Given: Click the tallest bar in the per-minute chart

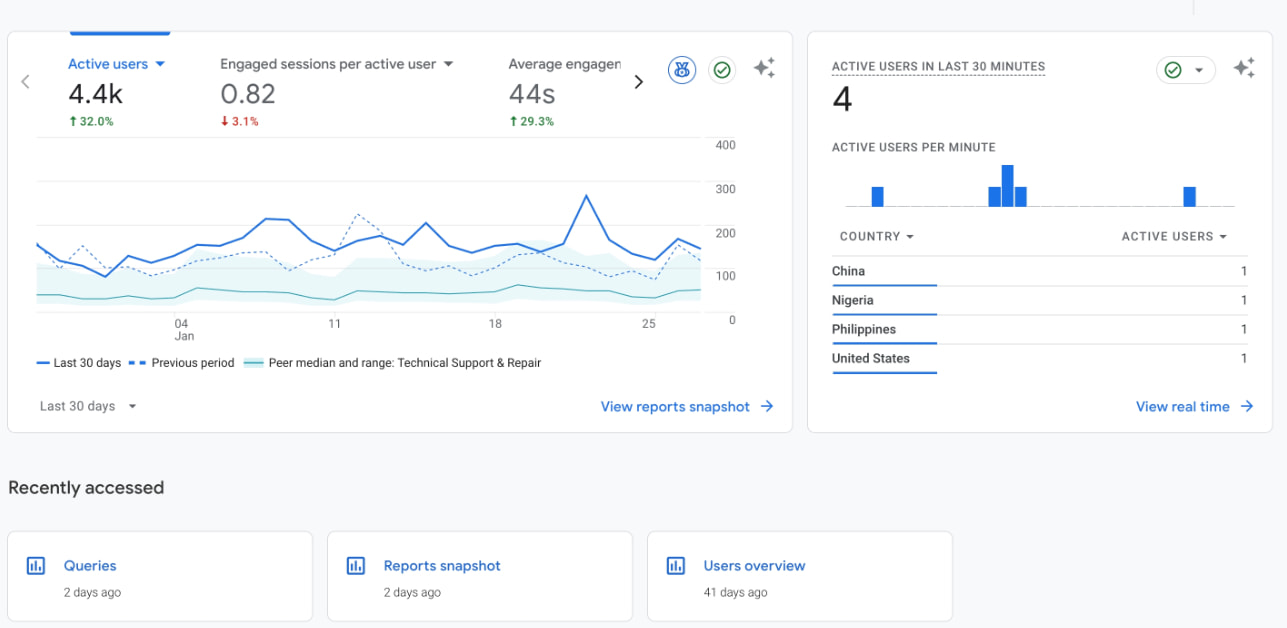Looking at the screenshot, I should [x=1007, y=186].
